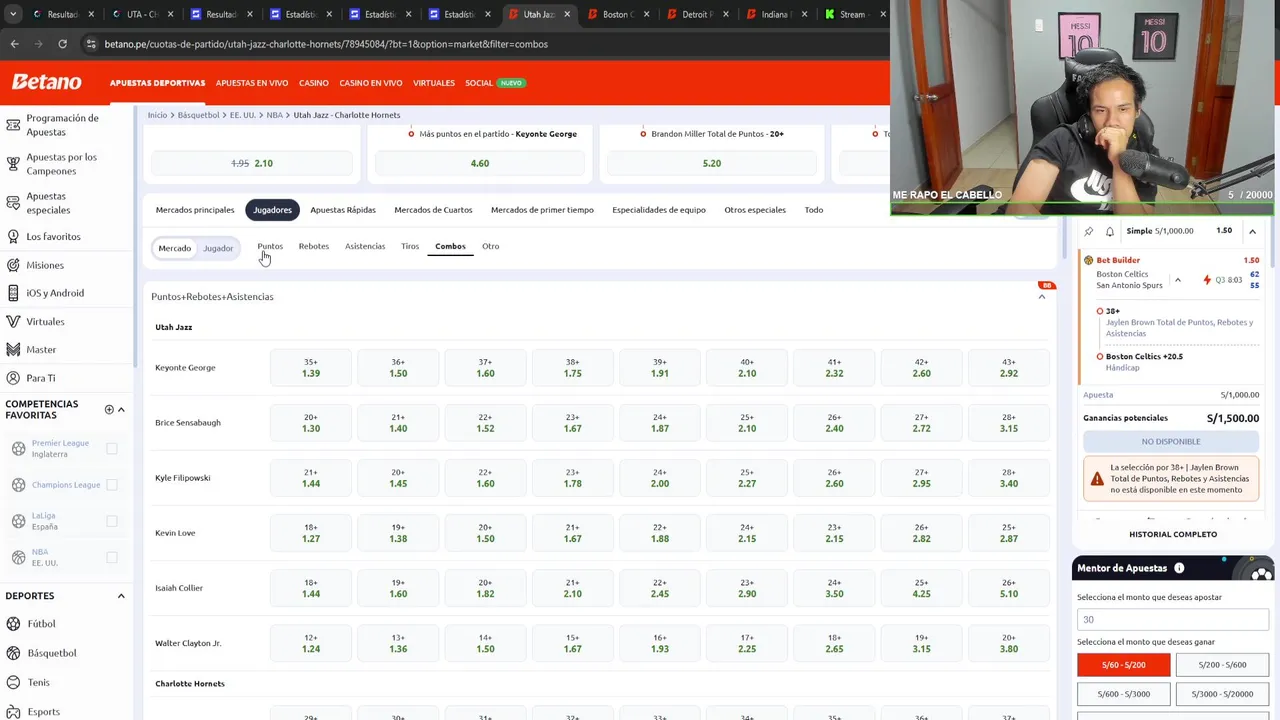Select the Asistencias filter tab

pyautogui.click(x=365, y=246)
